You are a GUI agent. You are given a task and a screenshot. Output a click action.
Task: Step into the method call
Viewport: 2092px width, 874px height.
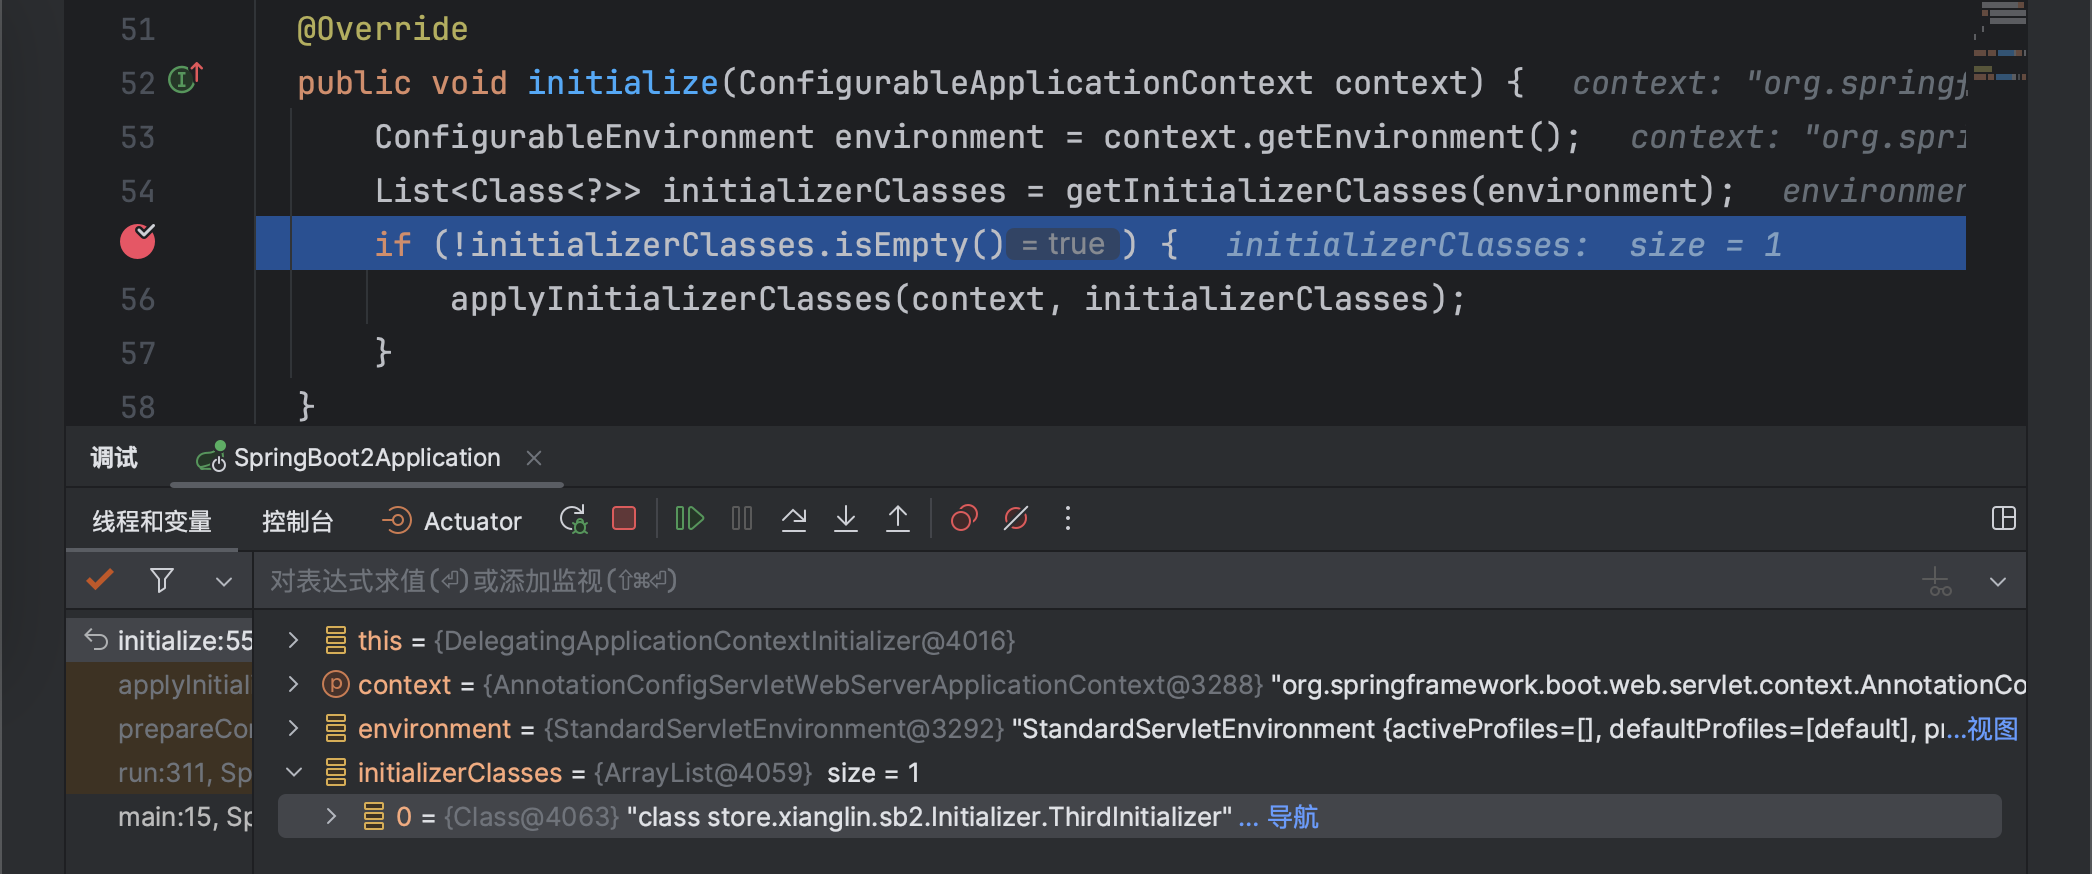click(x=846, y=518)
